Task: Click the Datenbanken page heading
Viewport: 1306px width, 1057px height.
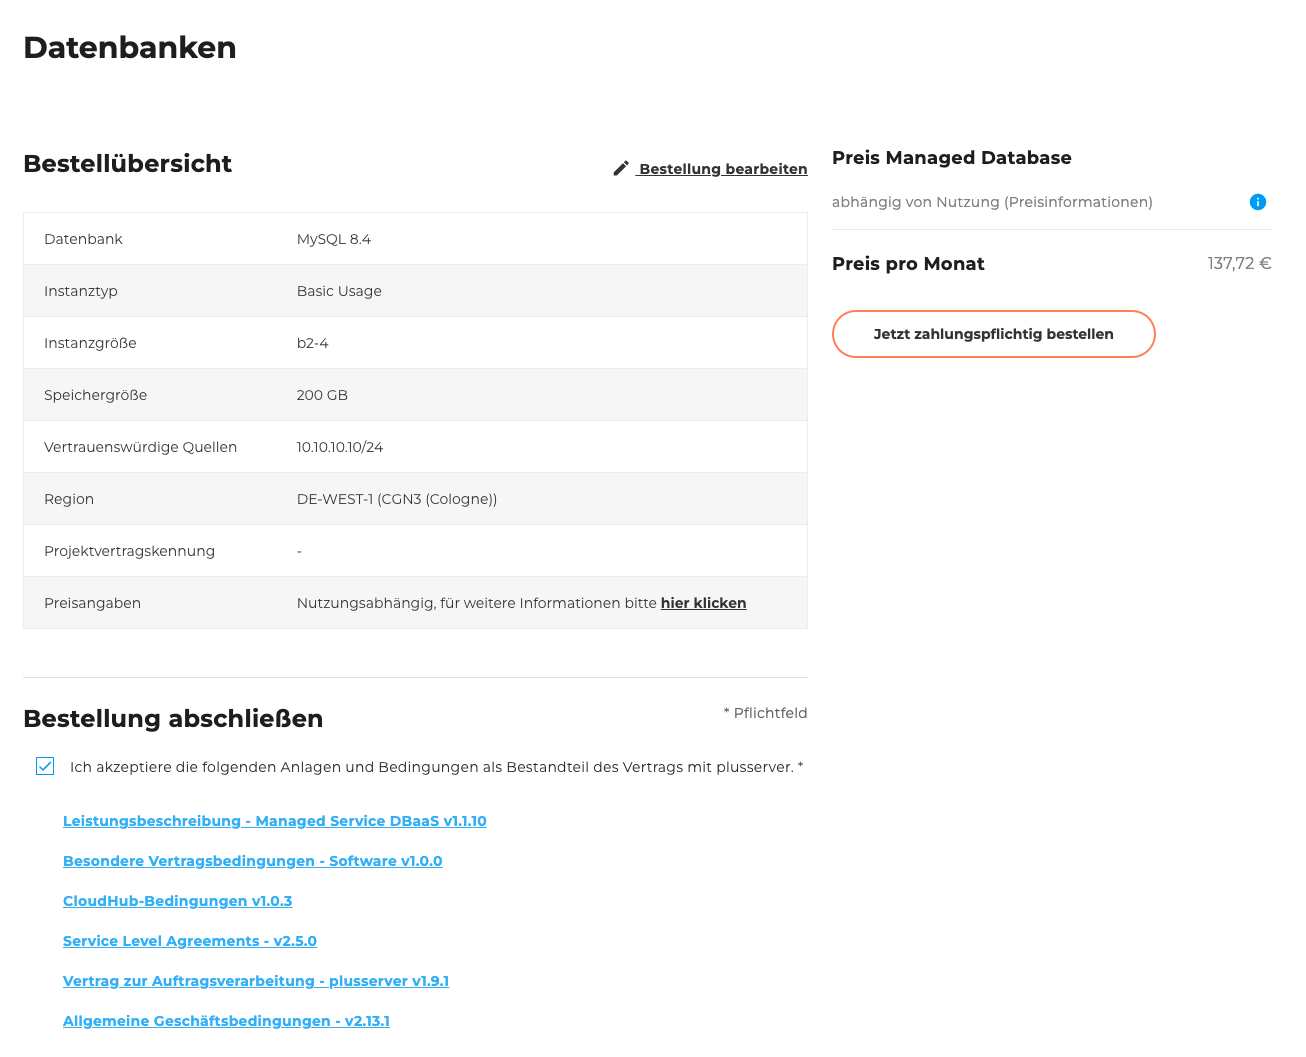Action: (x=129, y=47)
